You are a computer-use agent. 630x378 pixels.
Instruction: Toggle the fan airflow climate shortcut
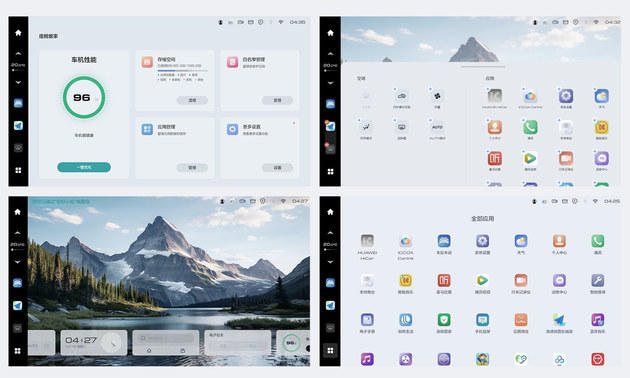(x=437, y=96)
